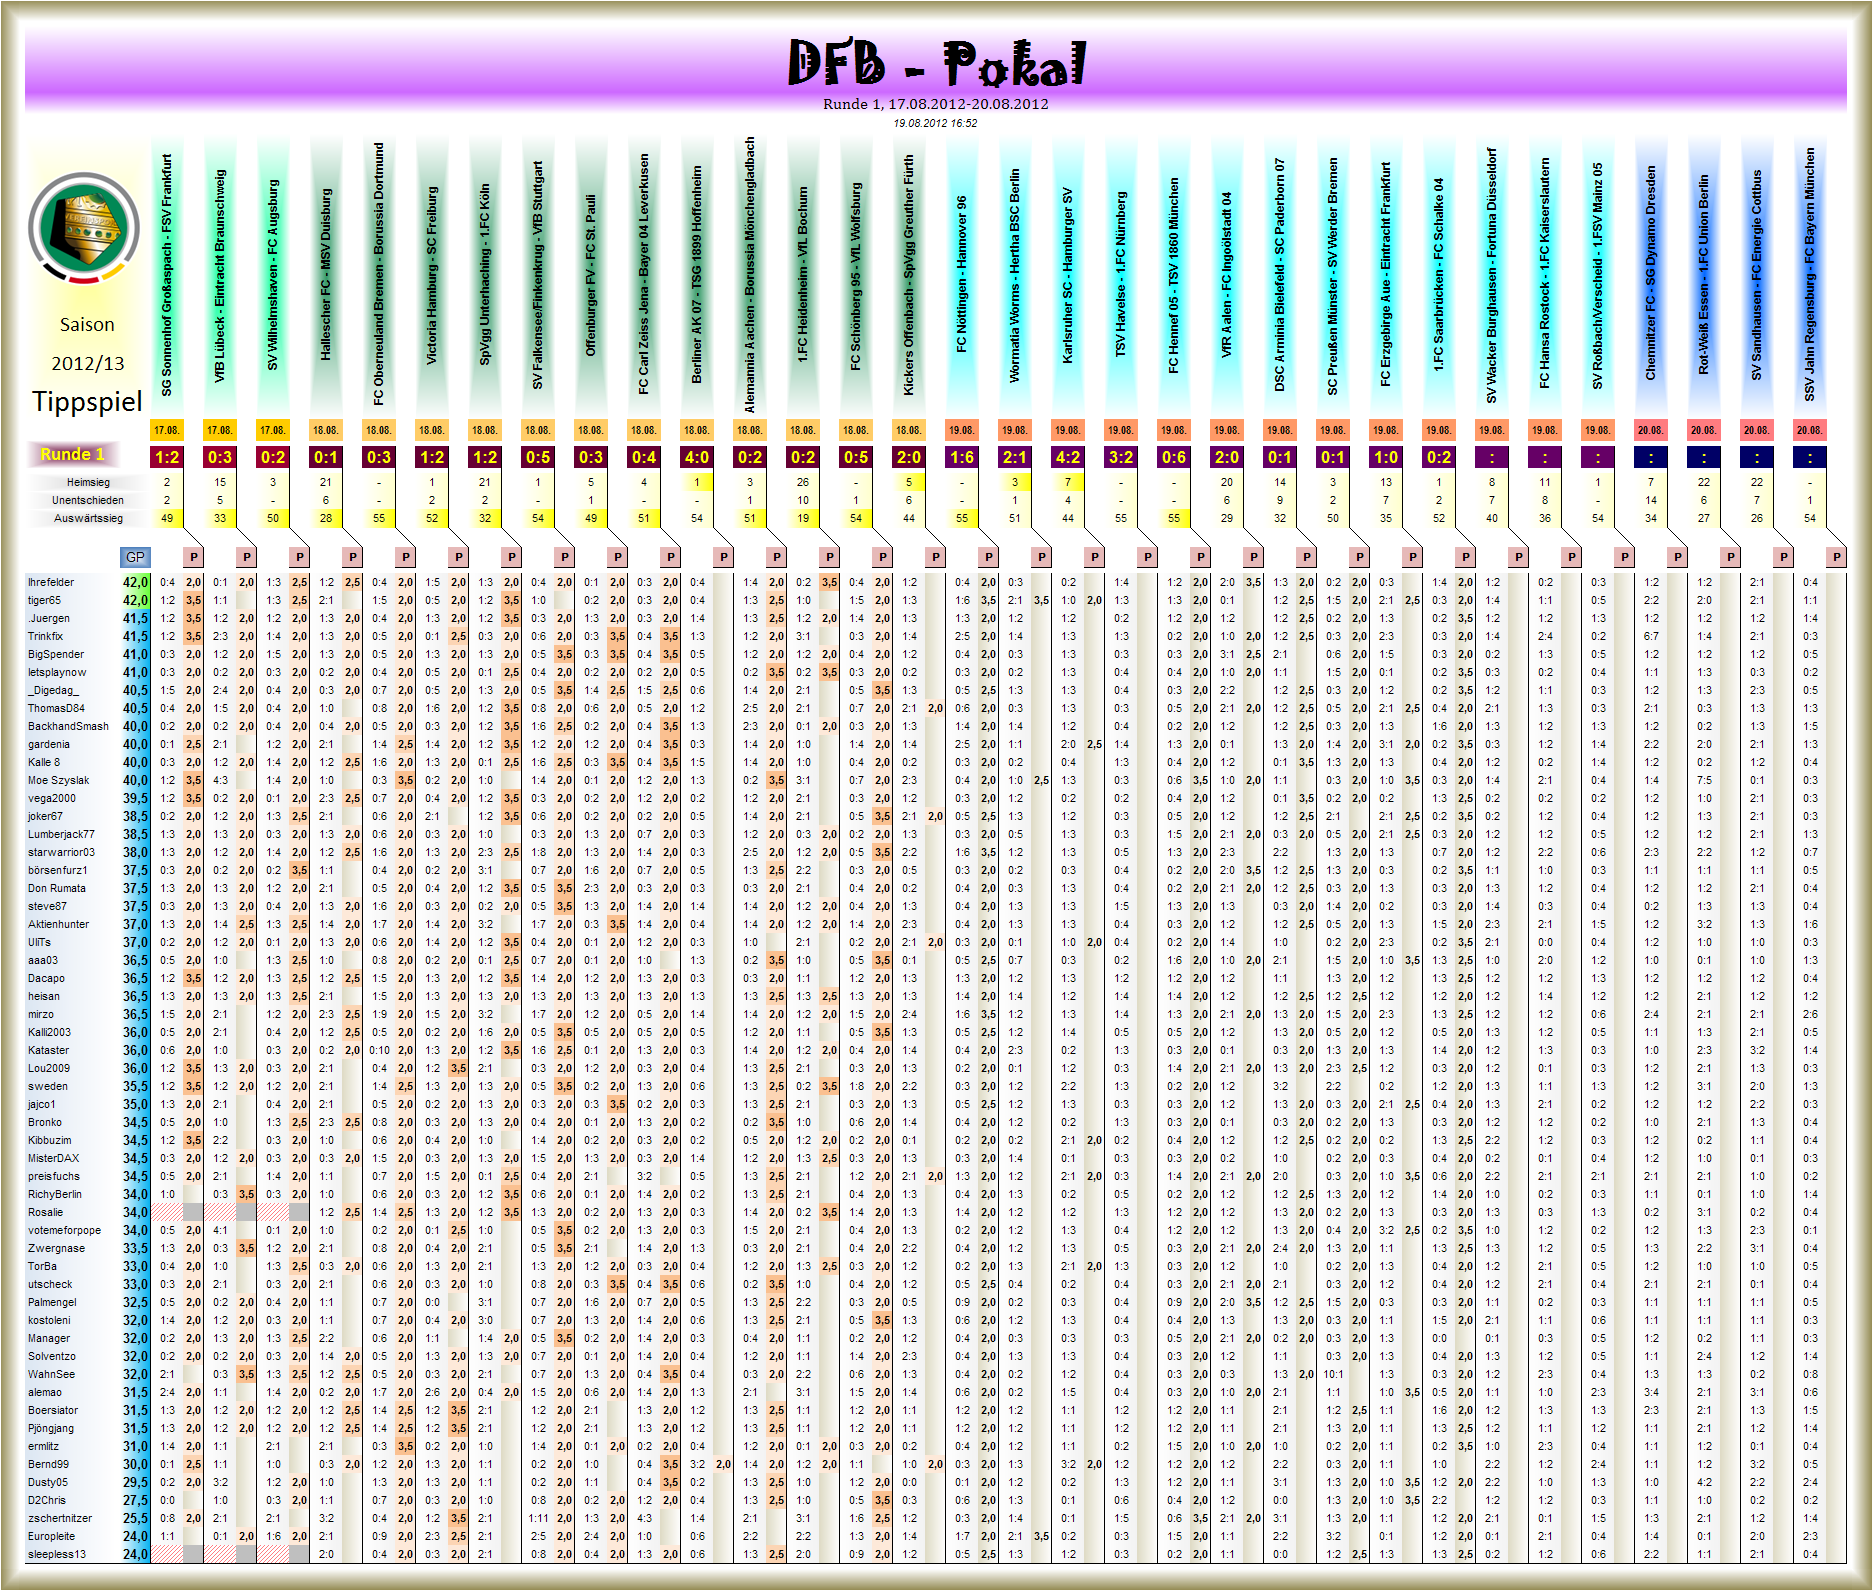This screenshot has width=1872, height=1590.
Task: Click the 4:0 result badge of Berliner AK match
Action: pos(699,458)
